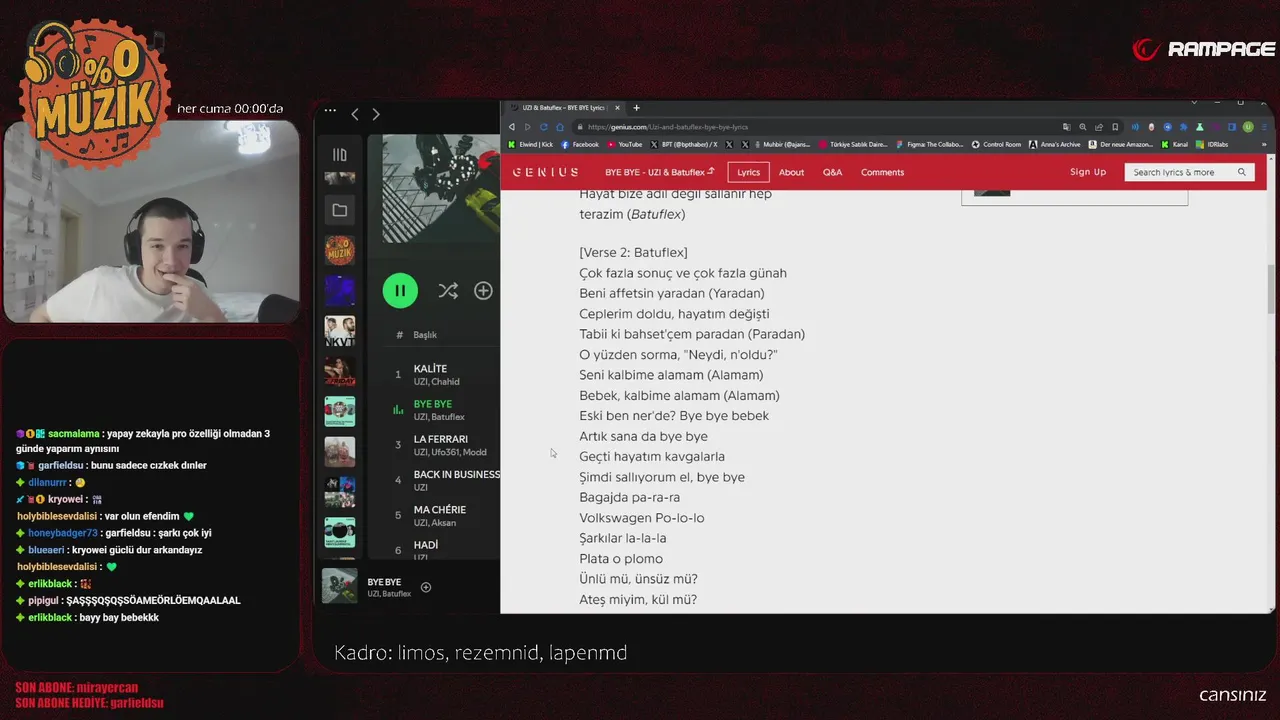Image resolution: width=1280 pixels, height=720 pixels.
Task: Open the Control Room bookmark
Action: [997, 145]
